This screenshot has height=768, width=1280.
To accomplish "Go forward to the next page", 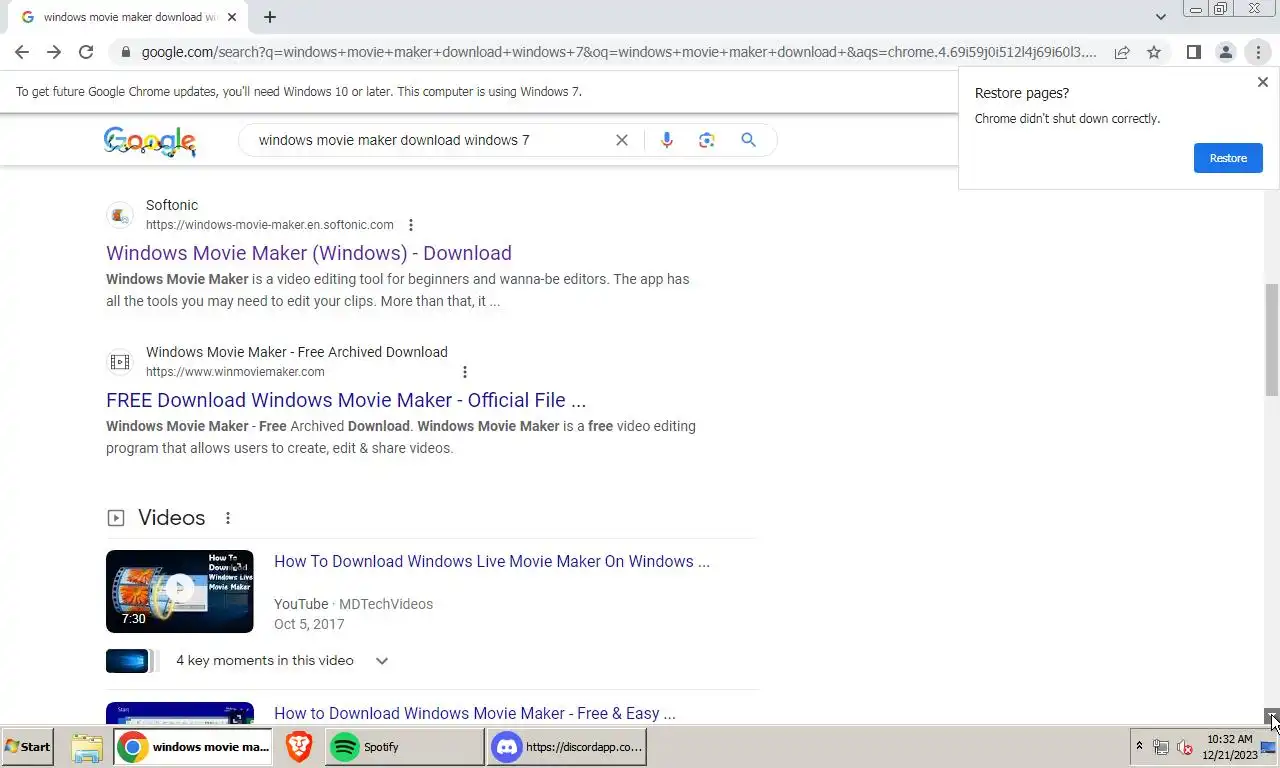I will (54, 52).
